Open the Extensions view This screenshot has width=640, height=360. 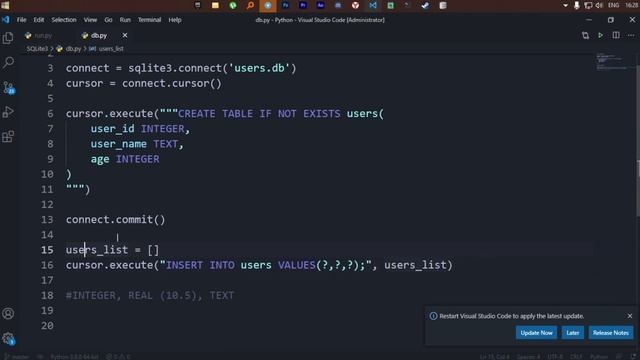click(8, 136)
